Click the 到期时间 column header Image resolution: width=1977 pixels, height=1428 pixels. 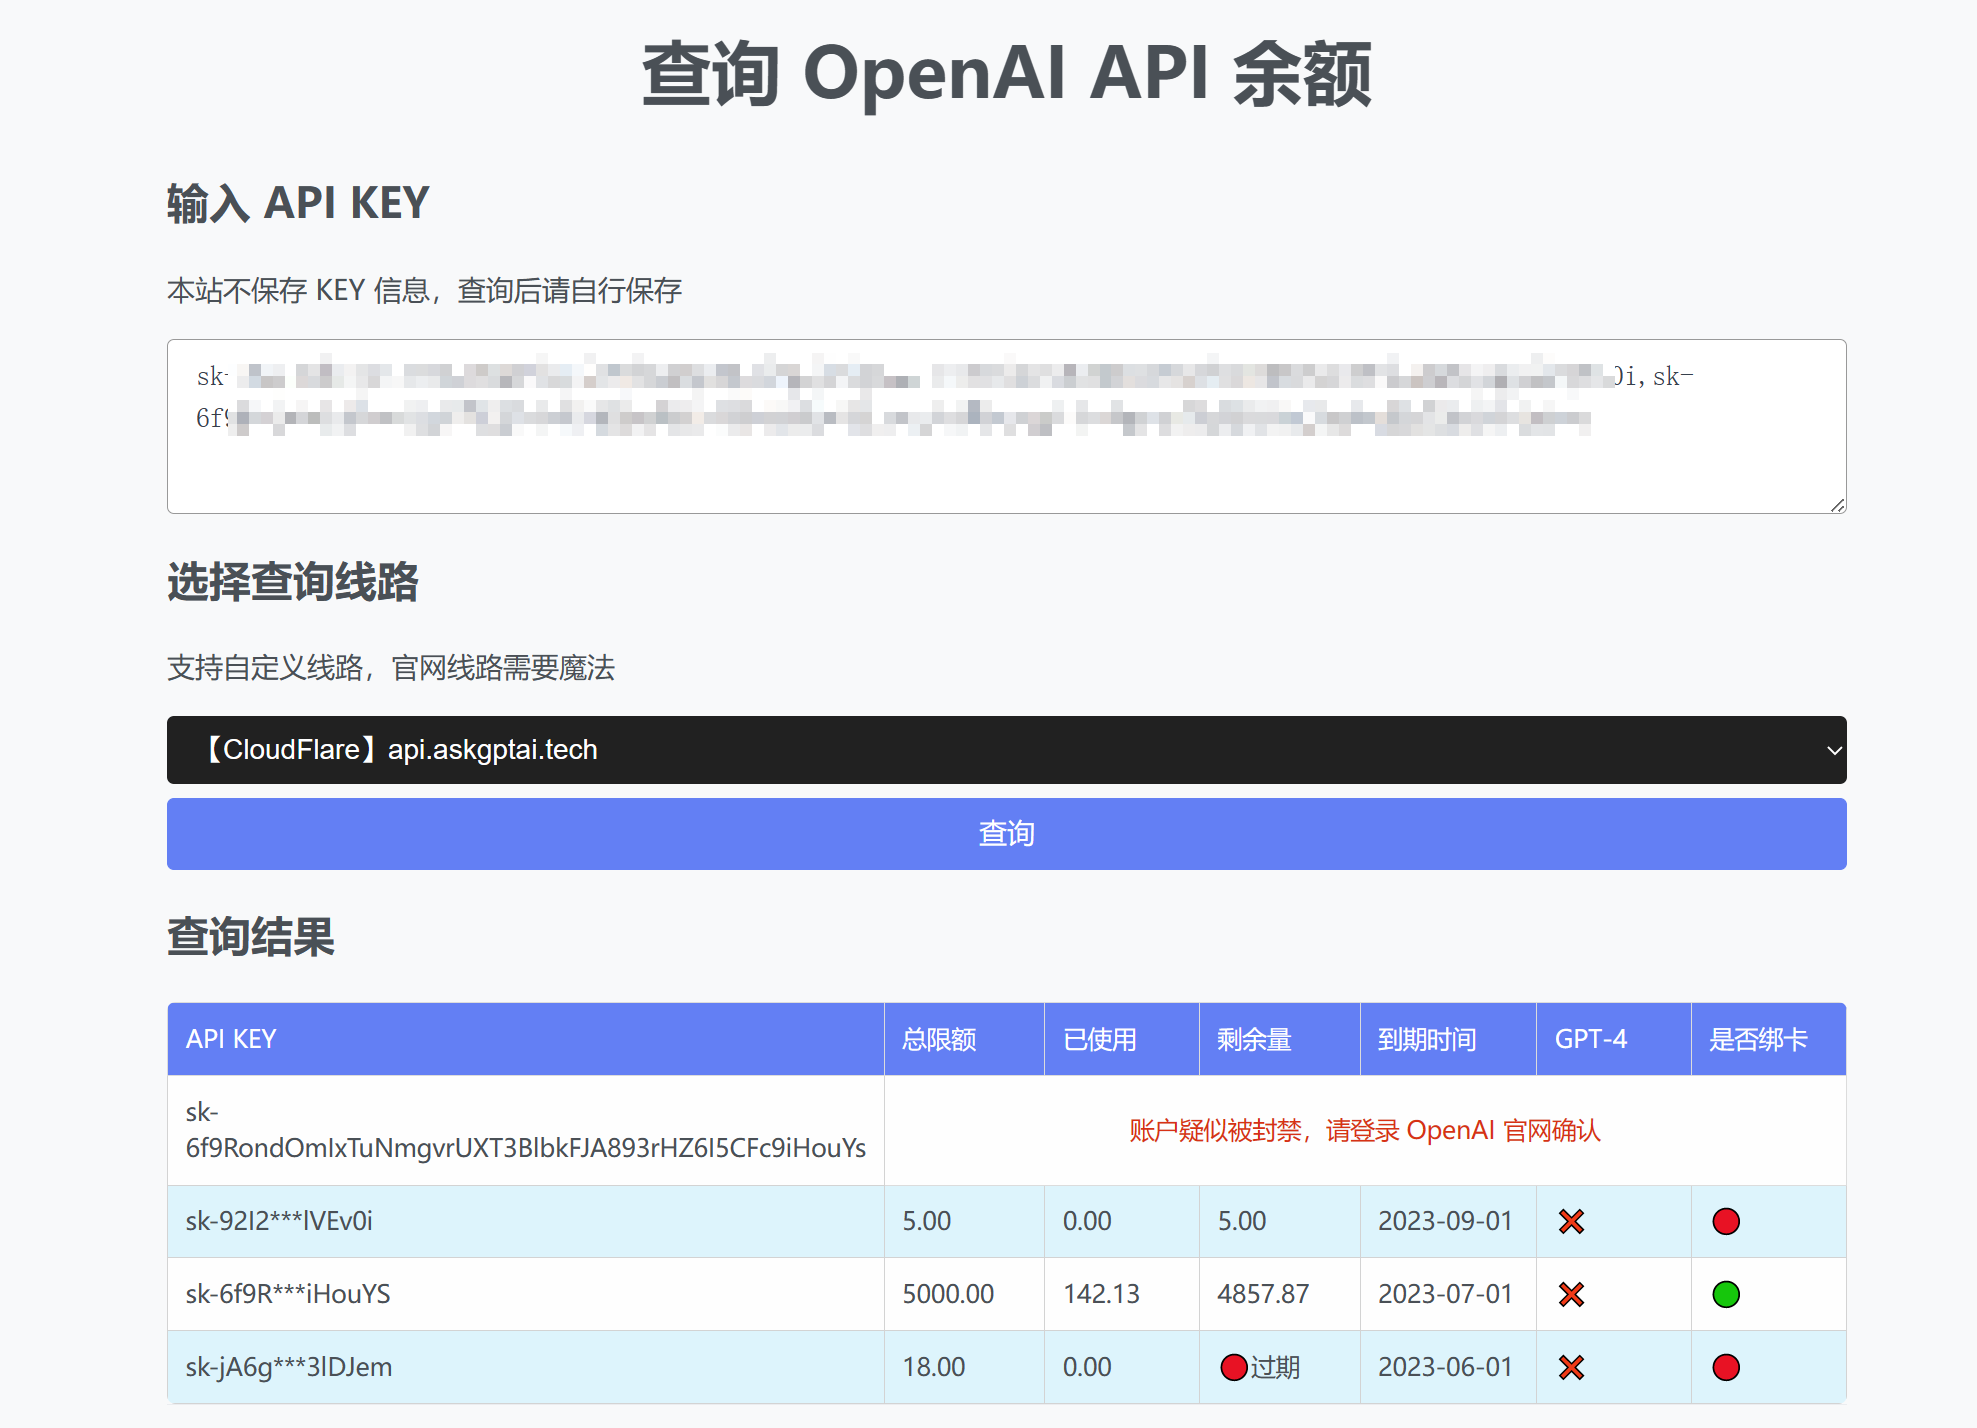(1426, 1039)
